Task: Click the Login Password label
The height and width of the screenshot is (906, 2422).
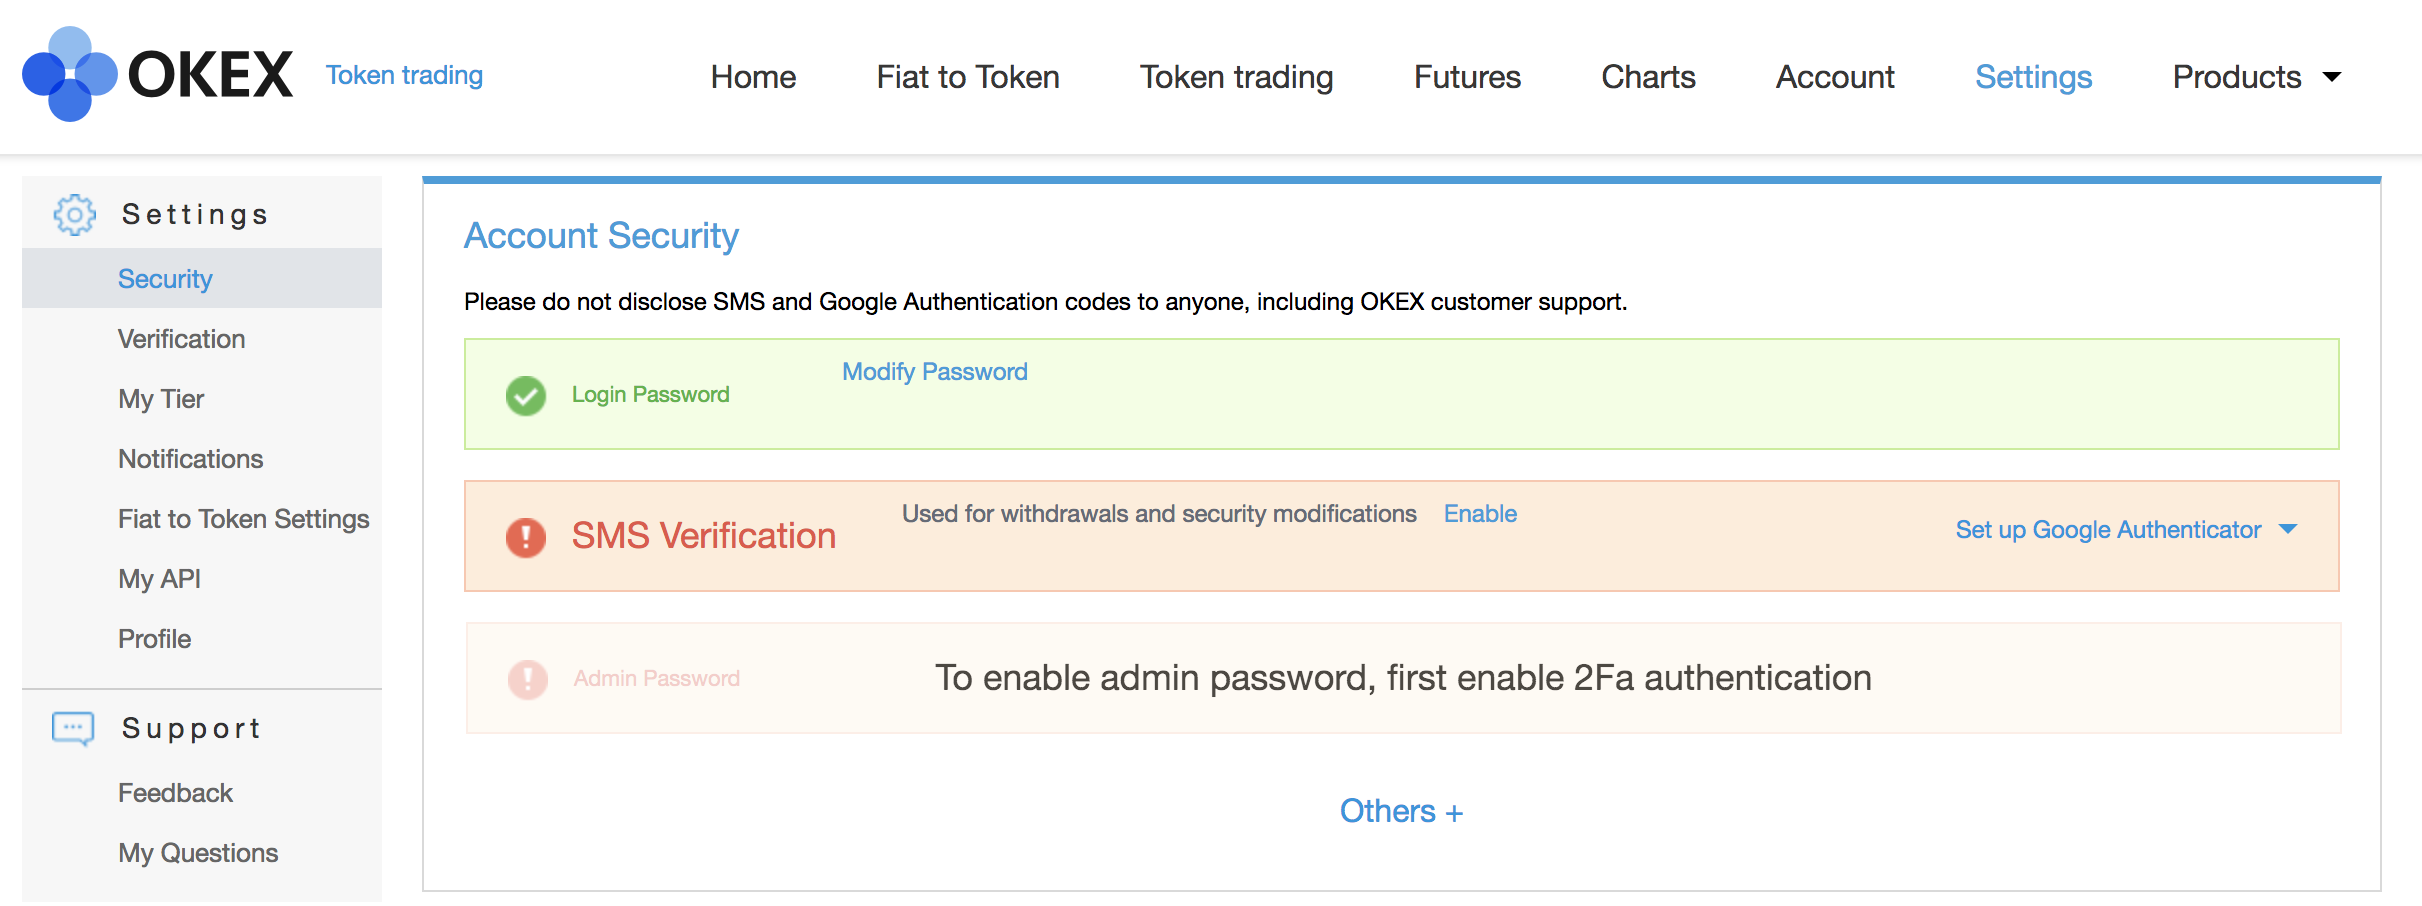Action: click(x=650, y=395)
